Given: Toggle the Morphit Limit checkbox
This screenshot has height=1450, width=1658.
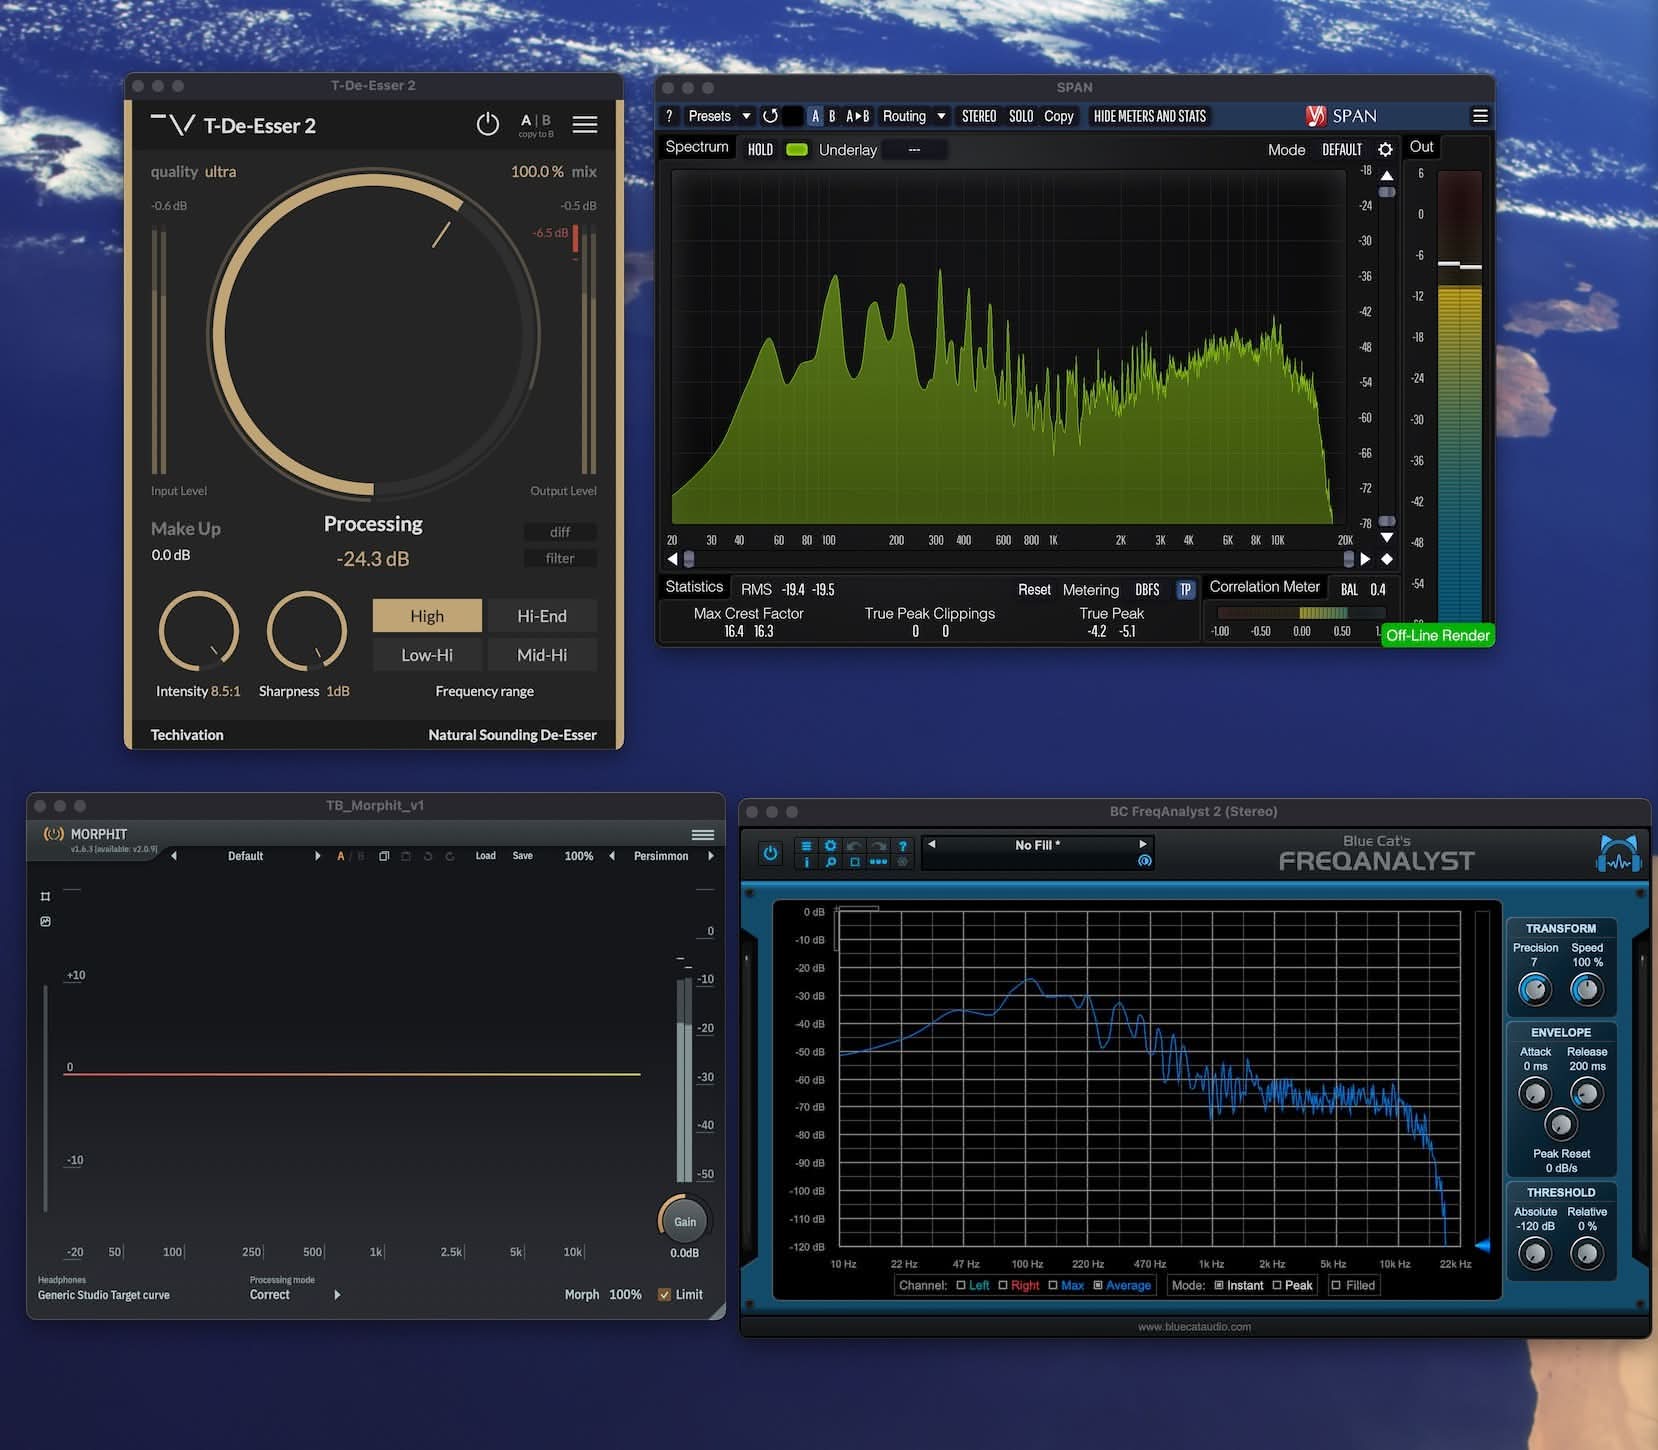Looking at the screenshot, I should (664, 1294).
